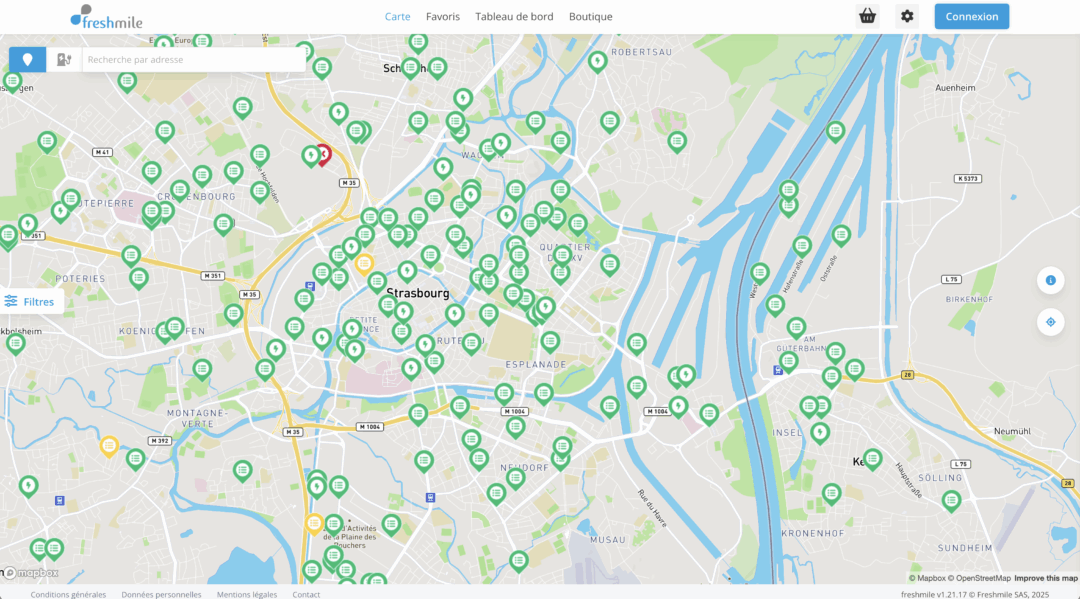Open the shopping basket

867,16
